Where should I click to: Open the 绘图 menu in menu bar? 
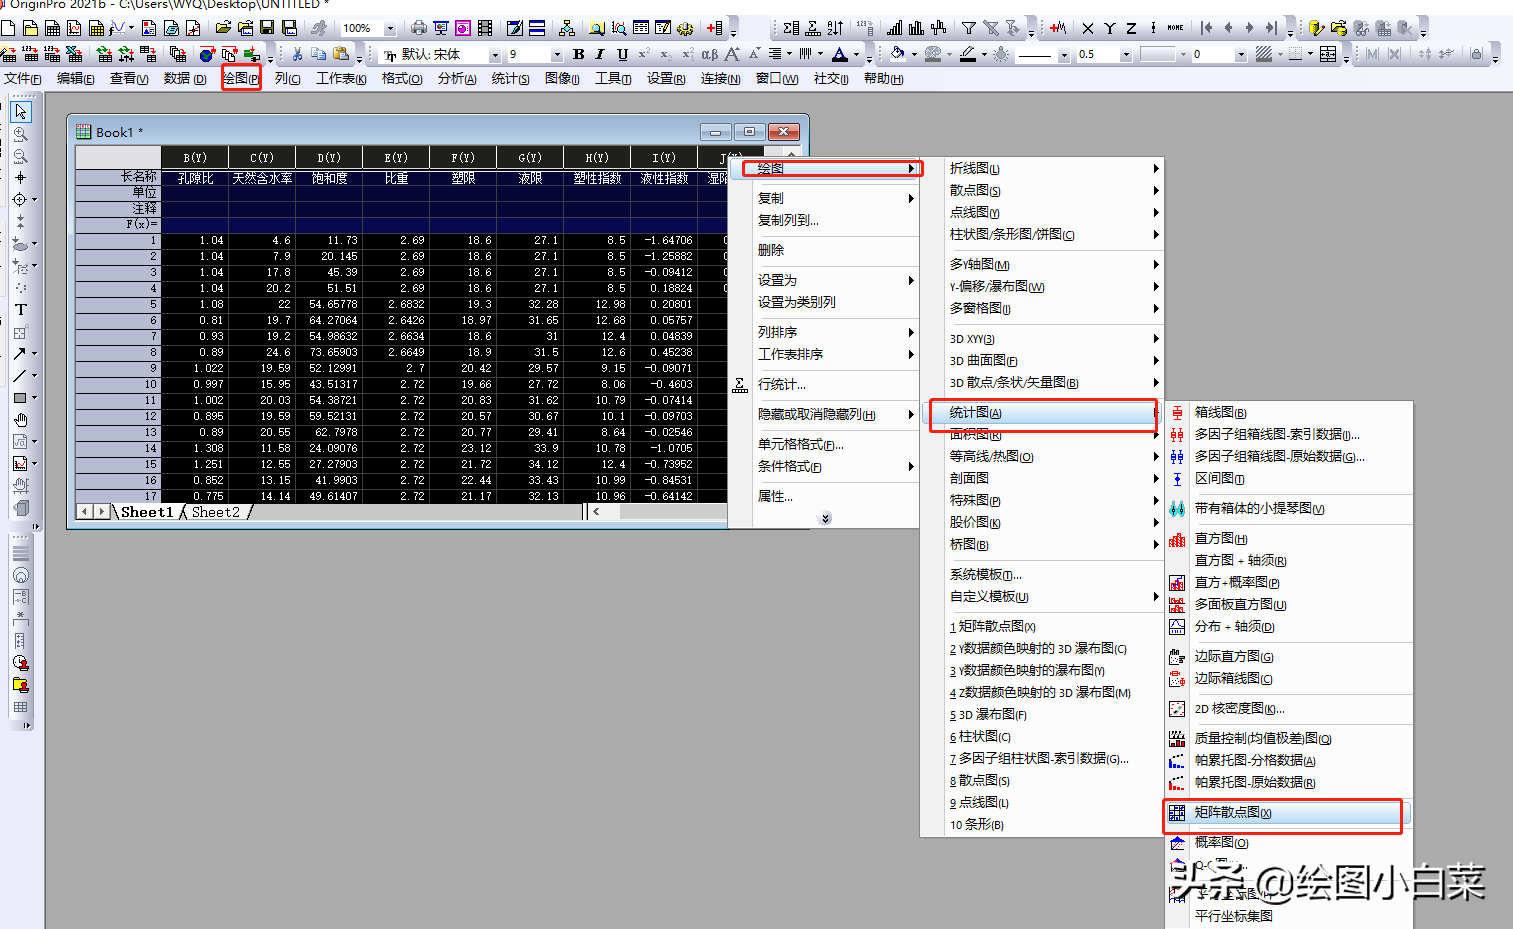[x=241, y=78]
